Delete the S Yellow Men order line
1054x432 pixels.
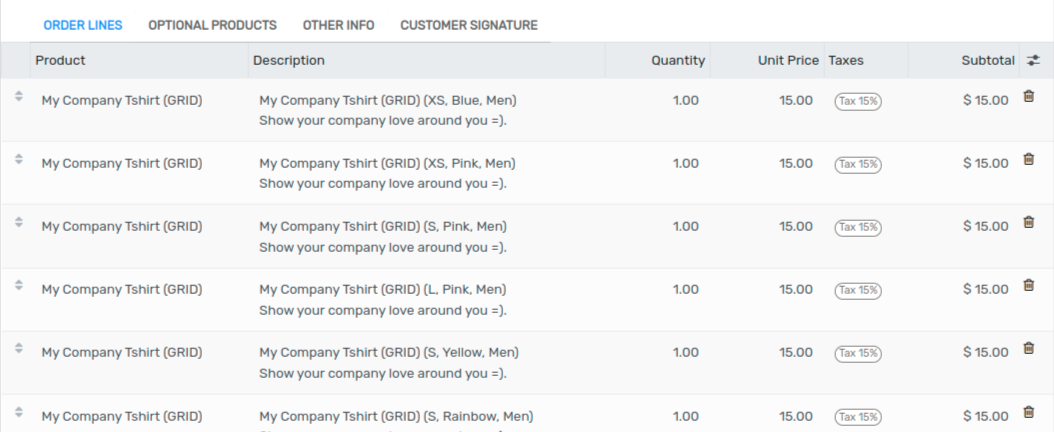coord(1029,348)
